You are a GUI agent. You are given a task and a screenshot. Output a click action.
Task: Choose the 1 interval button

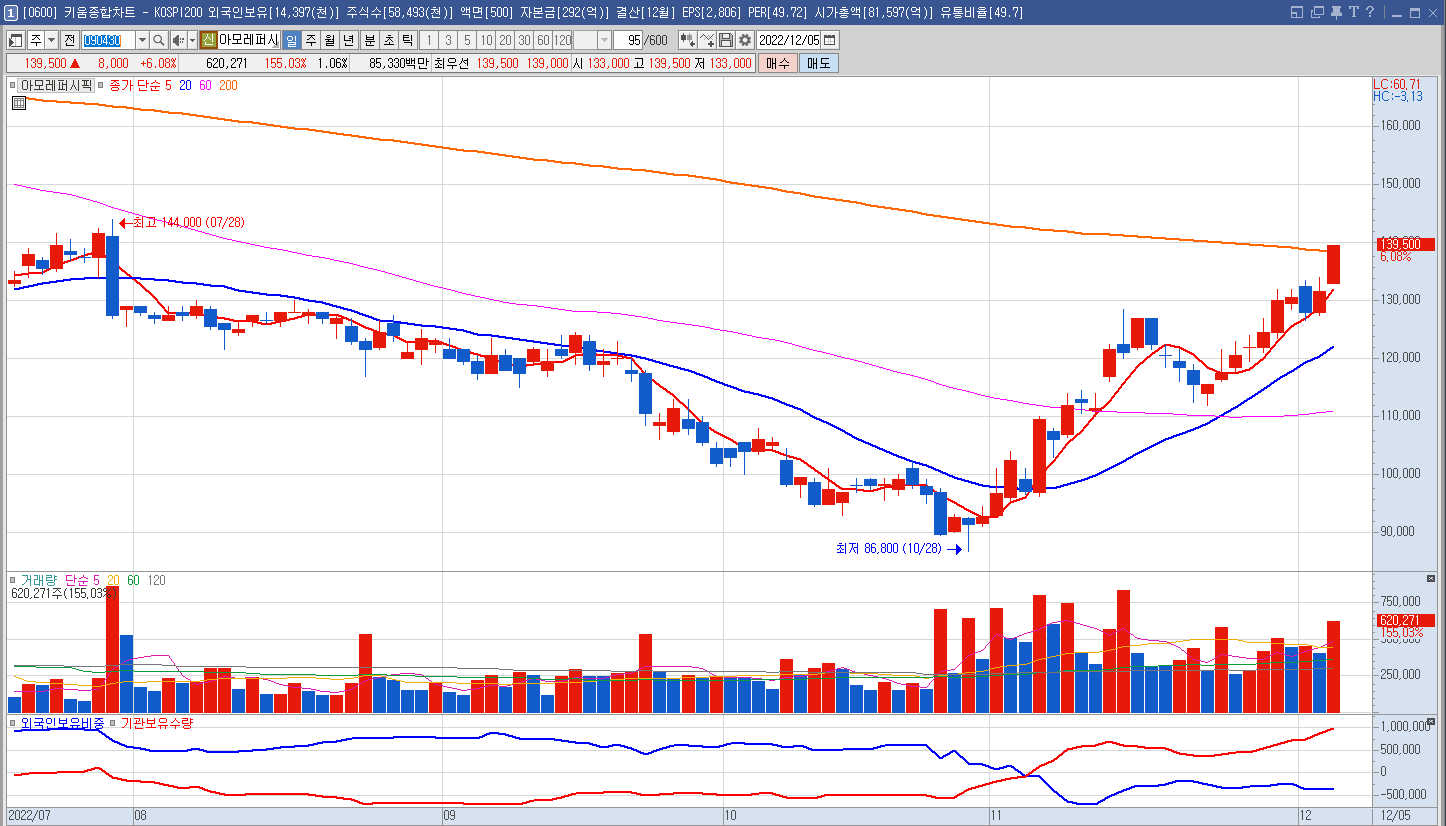pyautogui.click(x=429, y=40)
